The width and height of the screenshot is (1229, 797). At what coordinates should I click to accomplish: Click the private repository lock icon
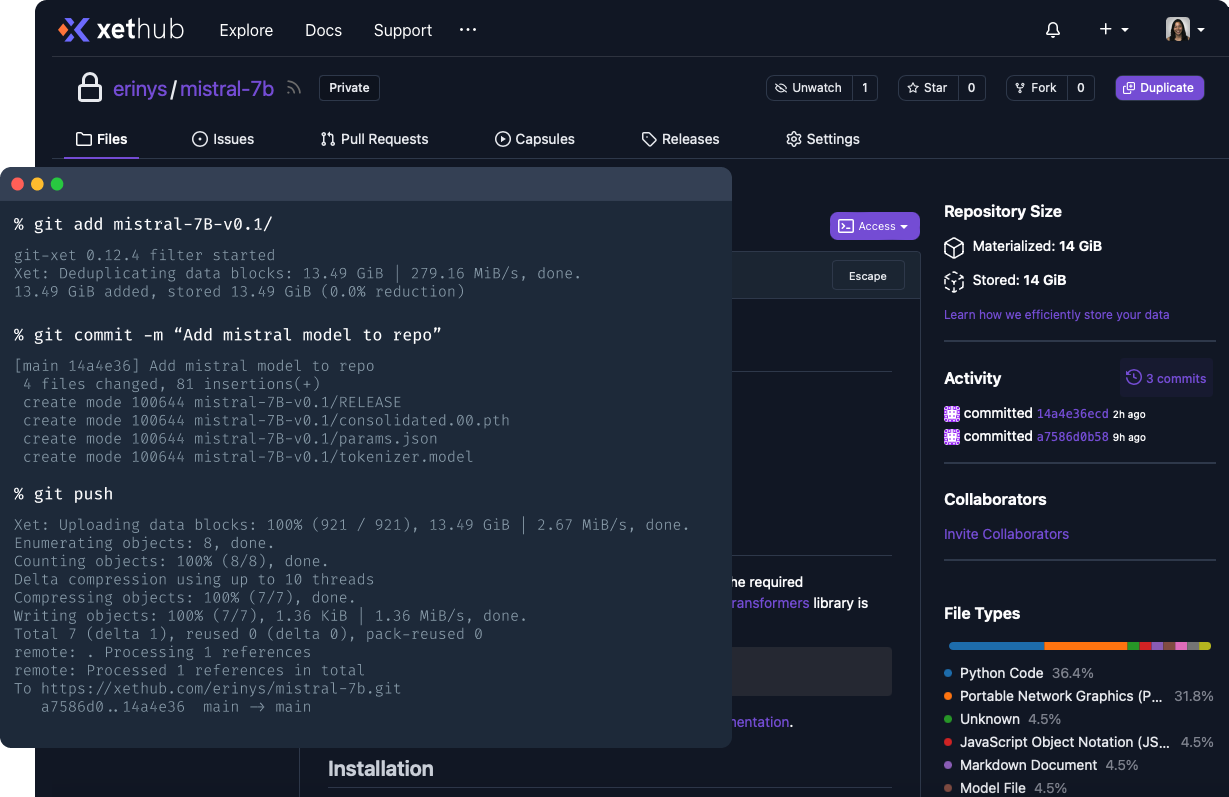coord(90,88)
